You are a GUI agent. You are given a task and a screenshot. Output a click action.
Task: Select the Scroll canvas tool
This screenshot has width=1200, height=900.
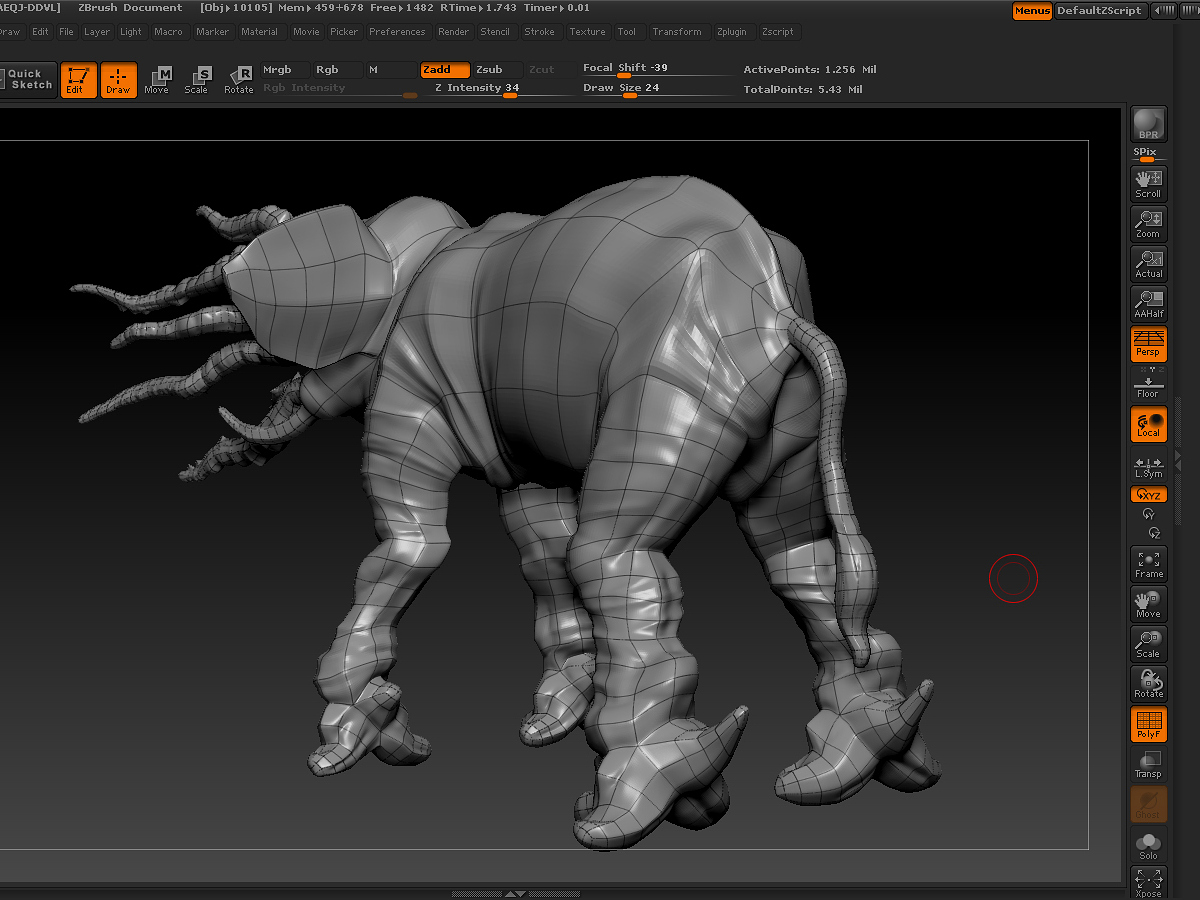(1149, 183)
